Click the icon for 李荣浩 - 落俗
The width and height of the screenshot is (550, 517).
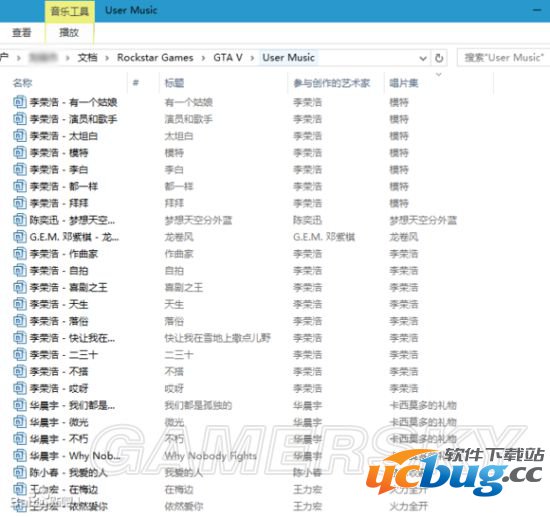20,321
